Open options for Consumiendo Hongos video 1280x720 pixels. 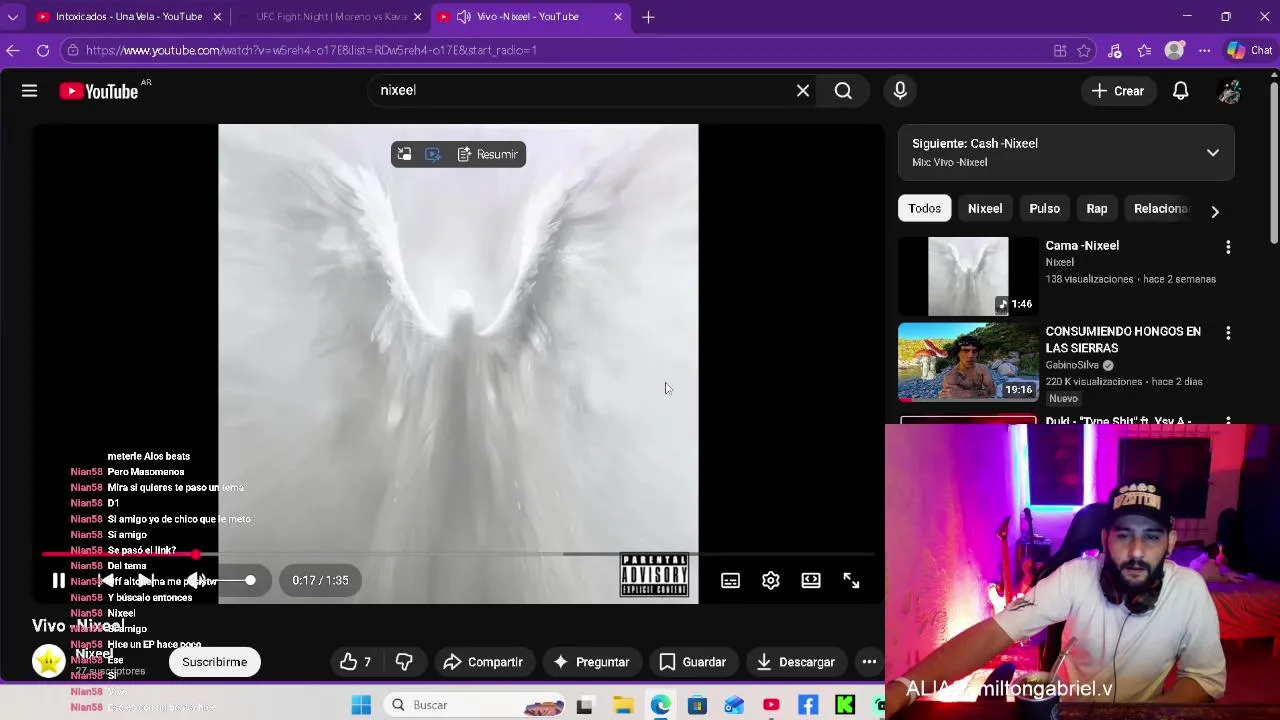point(1228,332)
